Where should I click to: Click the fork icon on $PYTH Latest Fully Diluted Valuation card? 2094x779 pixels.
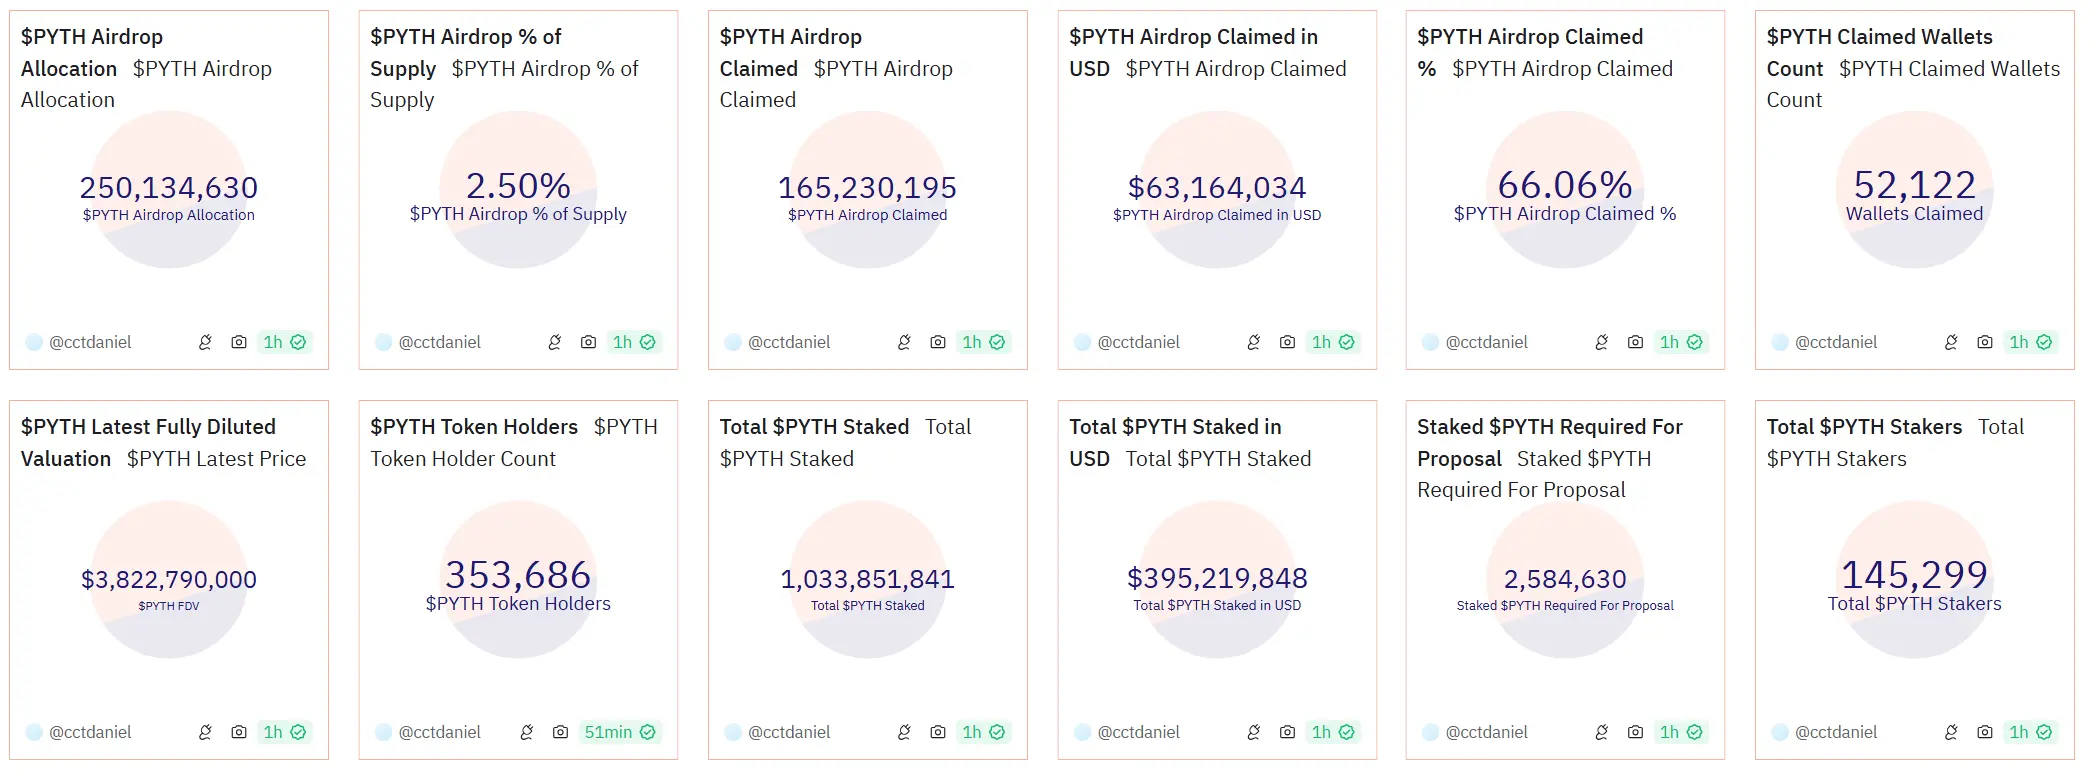[205, 732]
